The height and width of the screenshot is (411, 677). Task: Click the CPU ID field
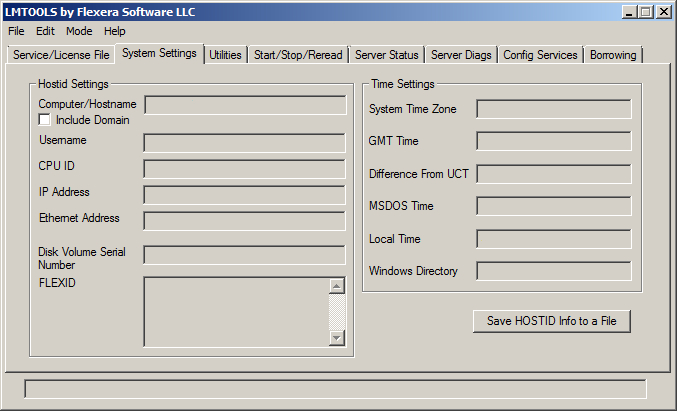click(x=244, y=169)
